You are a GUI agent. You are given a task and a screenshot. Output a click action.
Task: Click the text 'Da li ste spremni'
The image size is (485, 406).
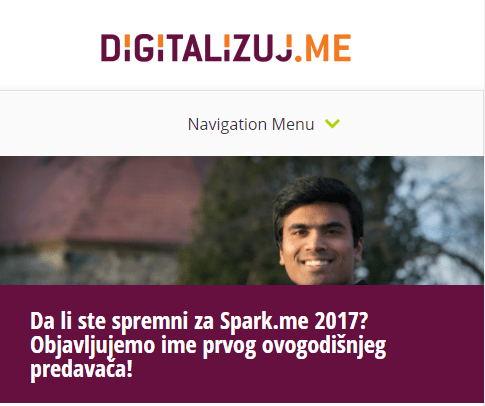coord(109,321)
